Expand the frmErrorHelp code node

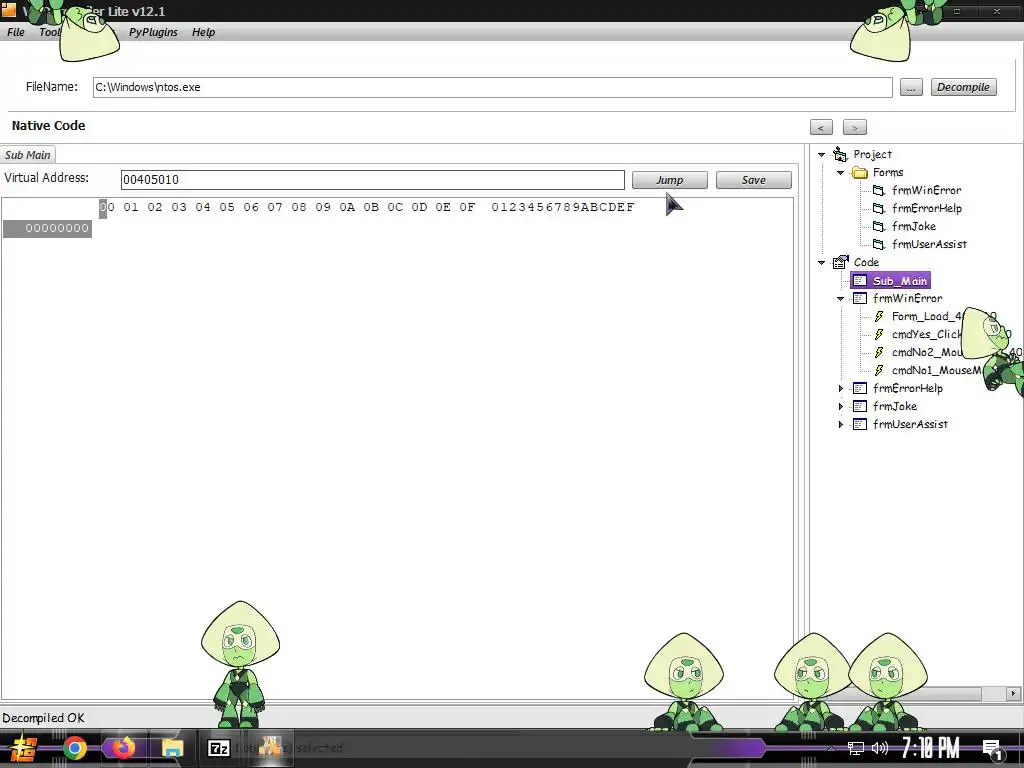(x=840, y=389)
